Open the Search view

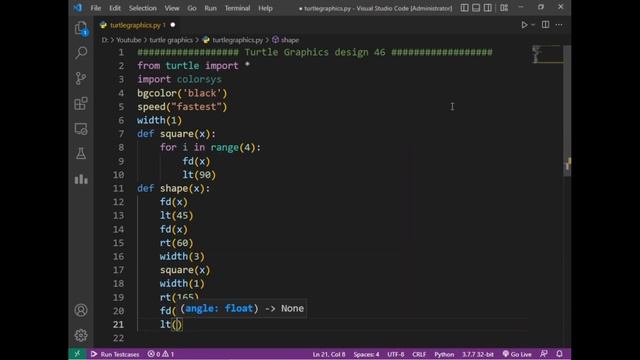pyautogui.click(x=81, y=53)
